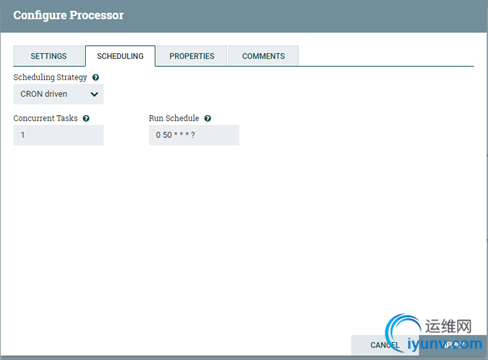Click the Concurrent Tasks input field
Image resolution: width=488 pixels, height=360 pixels.
(58, 135)
